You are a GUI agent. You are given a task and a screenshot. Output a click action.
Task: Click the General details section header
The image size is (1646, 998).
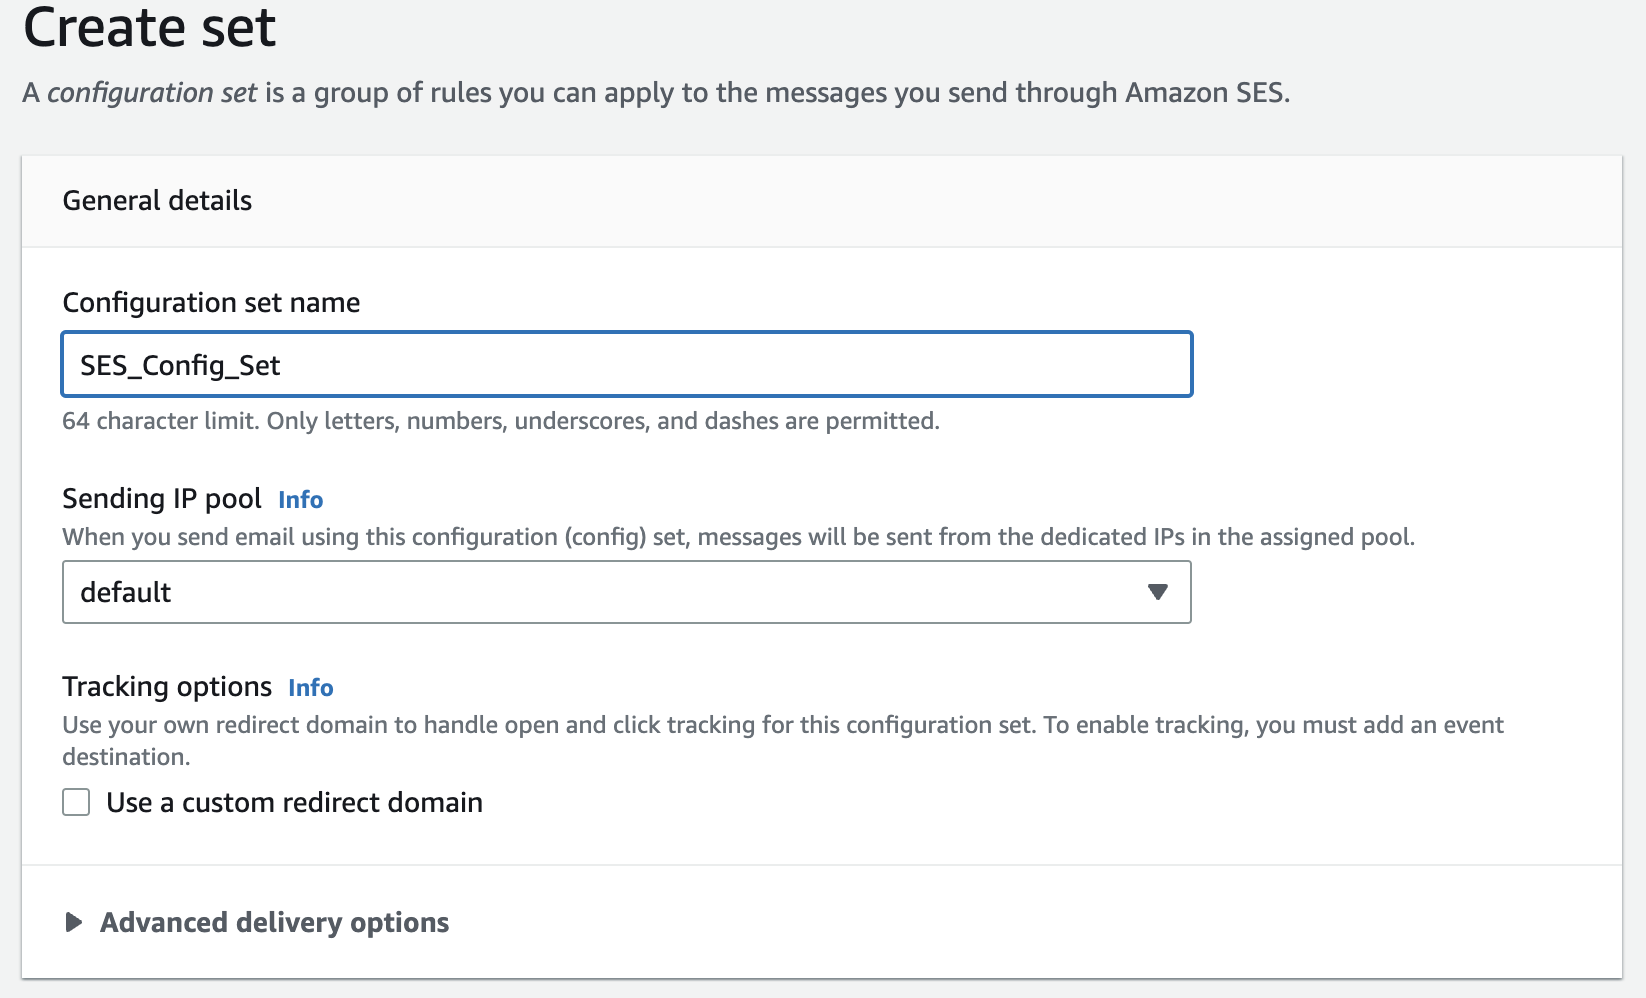tap(157, 200)
